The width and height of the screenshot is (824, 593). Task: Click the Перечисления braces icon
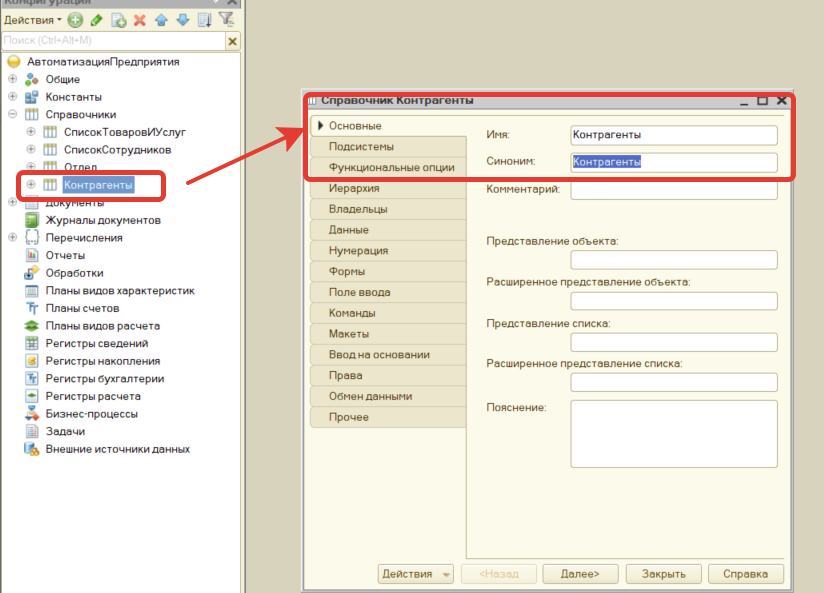click(32, 238)
